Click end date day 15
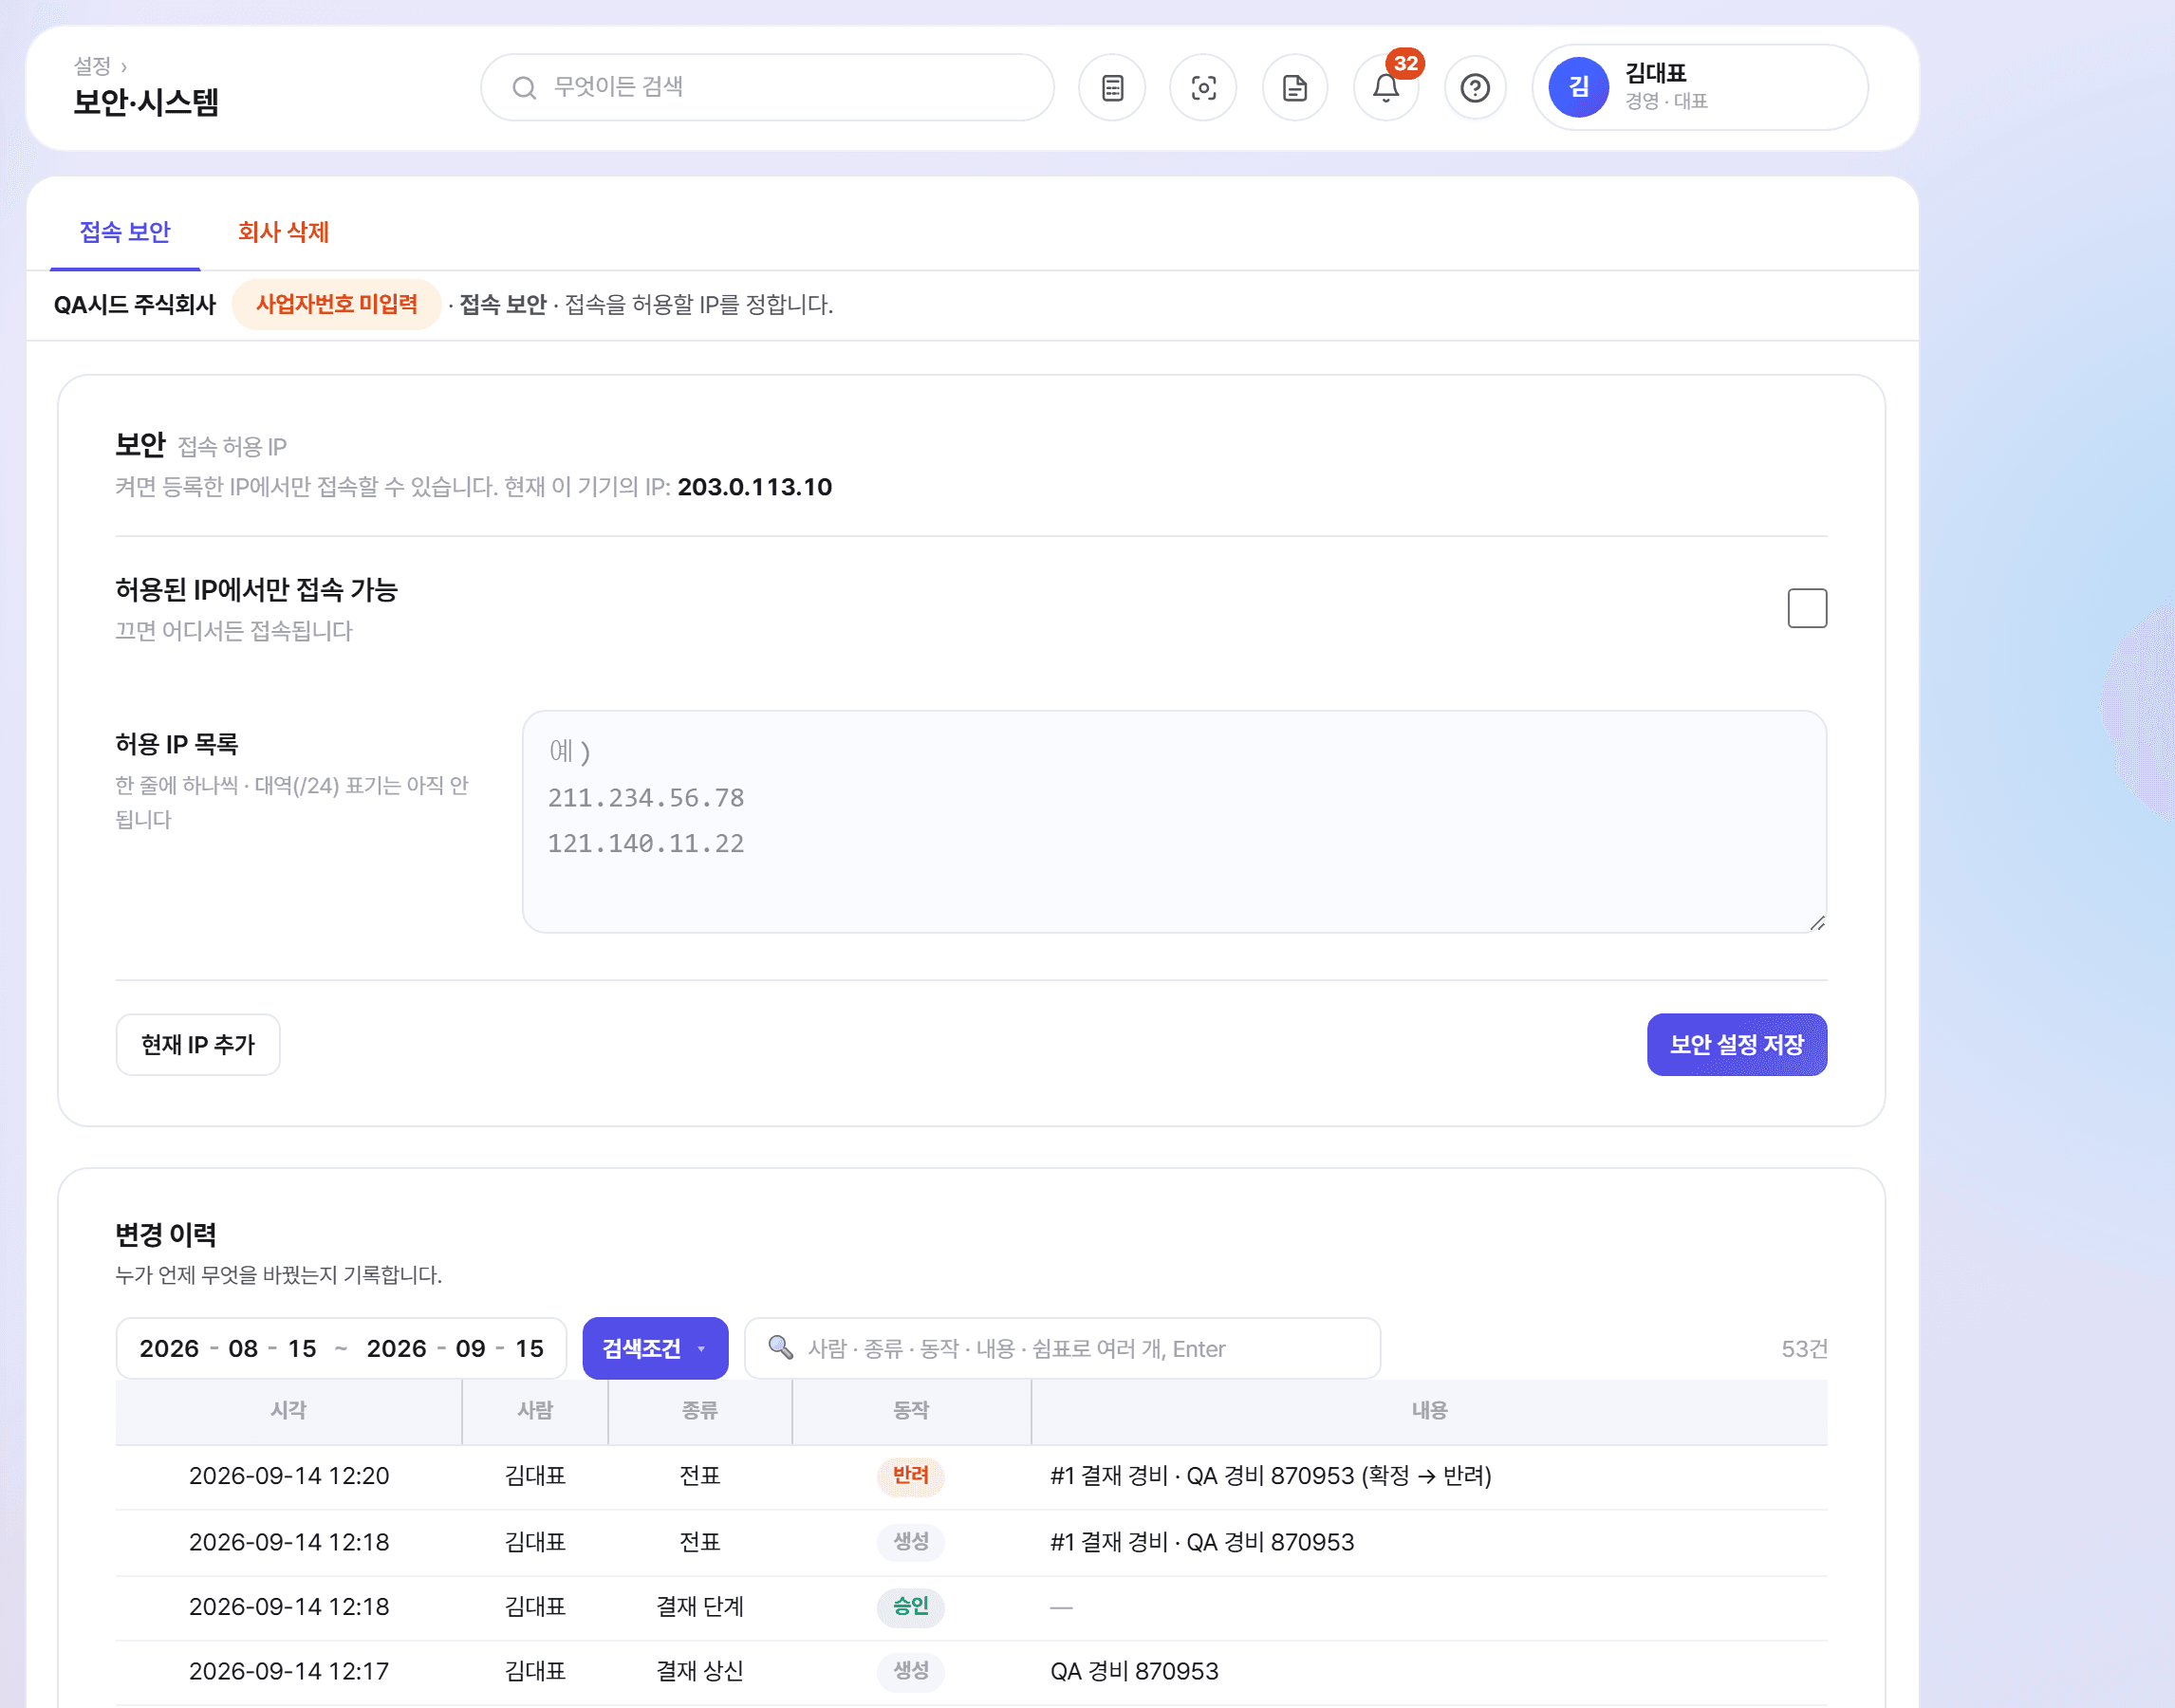Screen dimensions: 2175x1708 (529, 1348)
